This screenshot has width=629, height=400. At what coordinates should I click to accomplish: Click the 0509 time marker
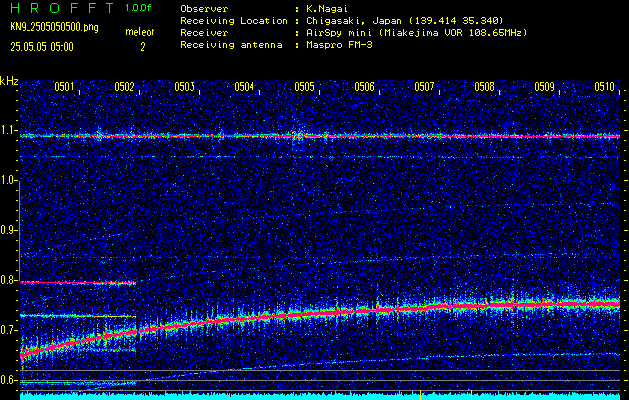[x=544, y=87]
